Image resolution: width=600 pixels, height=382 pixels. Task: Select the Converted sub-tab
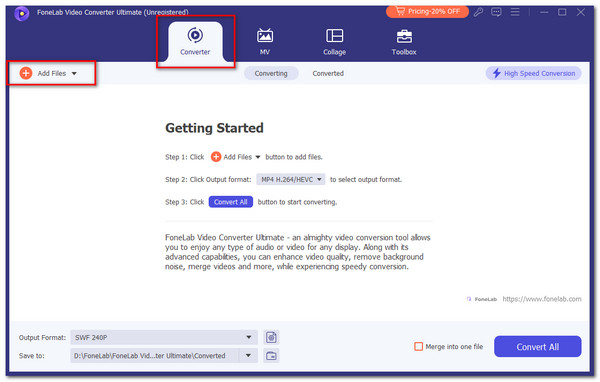click(x=328, y=73)
